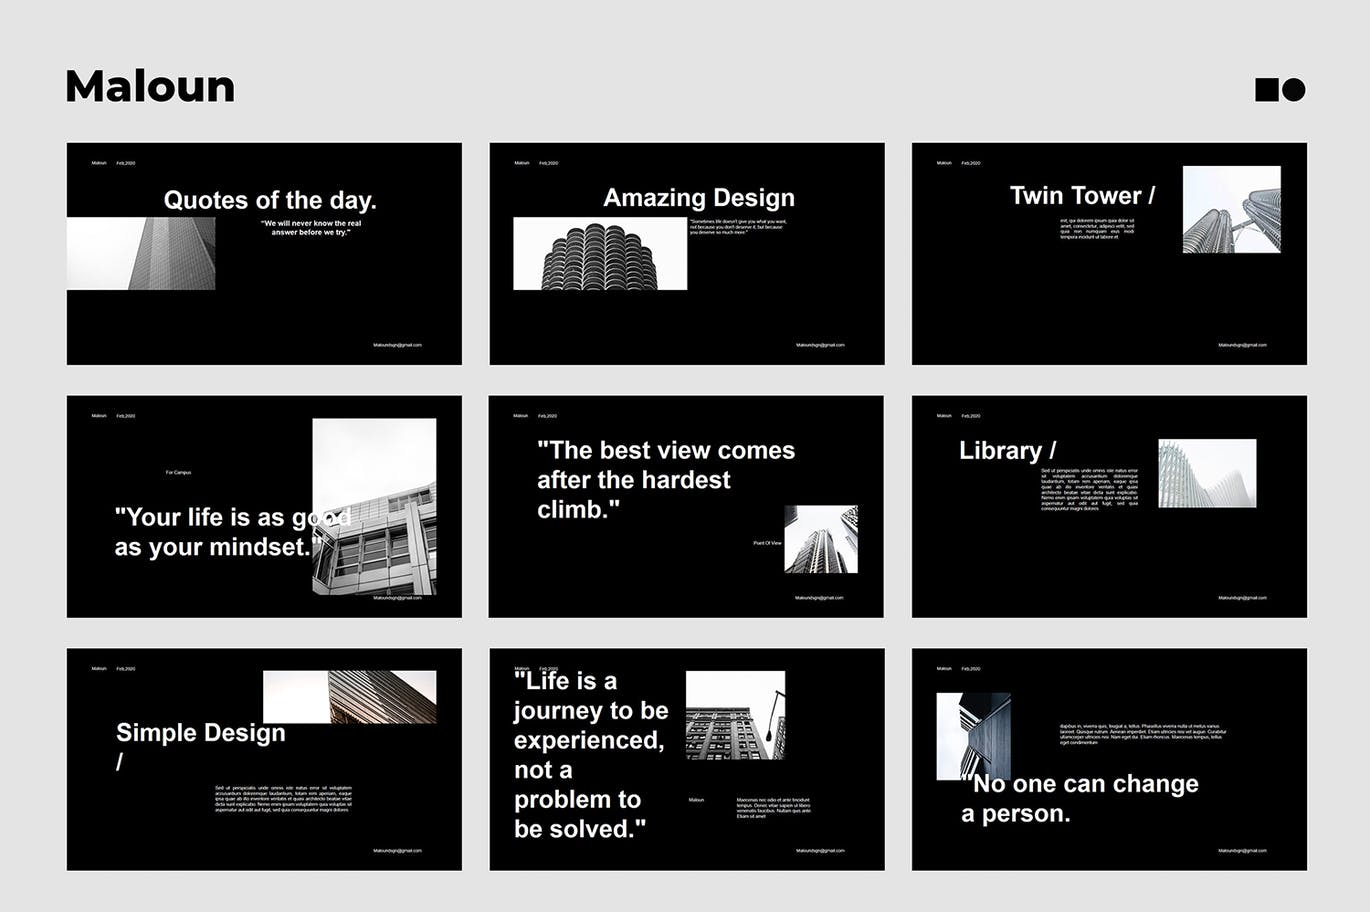Select the 'Simple Design' heading
Image resolution: width=1370 pixels, height=912 pixels.
click(200, 733)
